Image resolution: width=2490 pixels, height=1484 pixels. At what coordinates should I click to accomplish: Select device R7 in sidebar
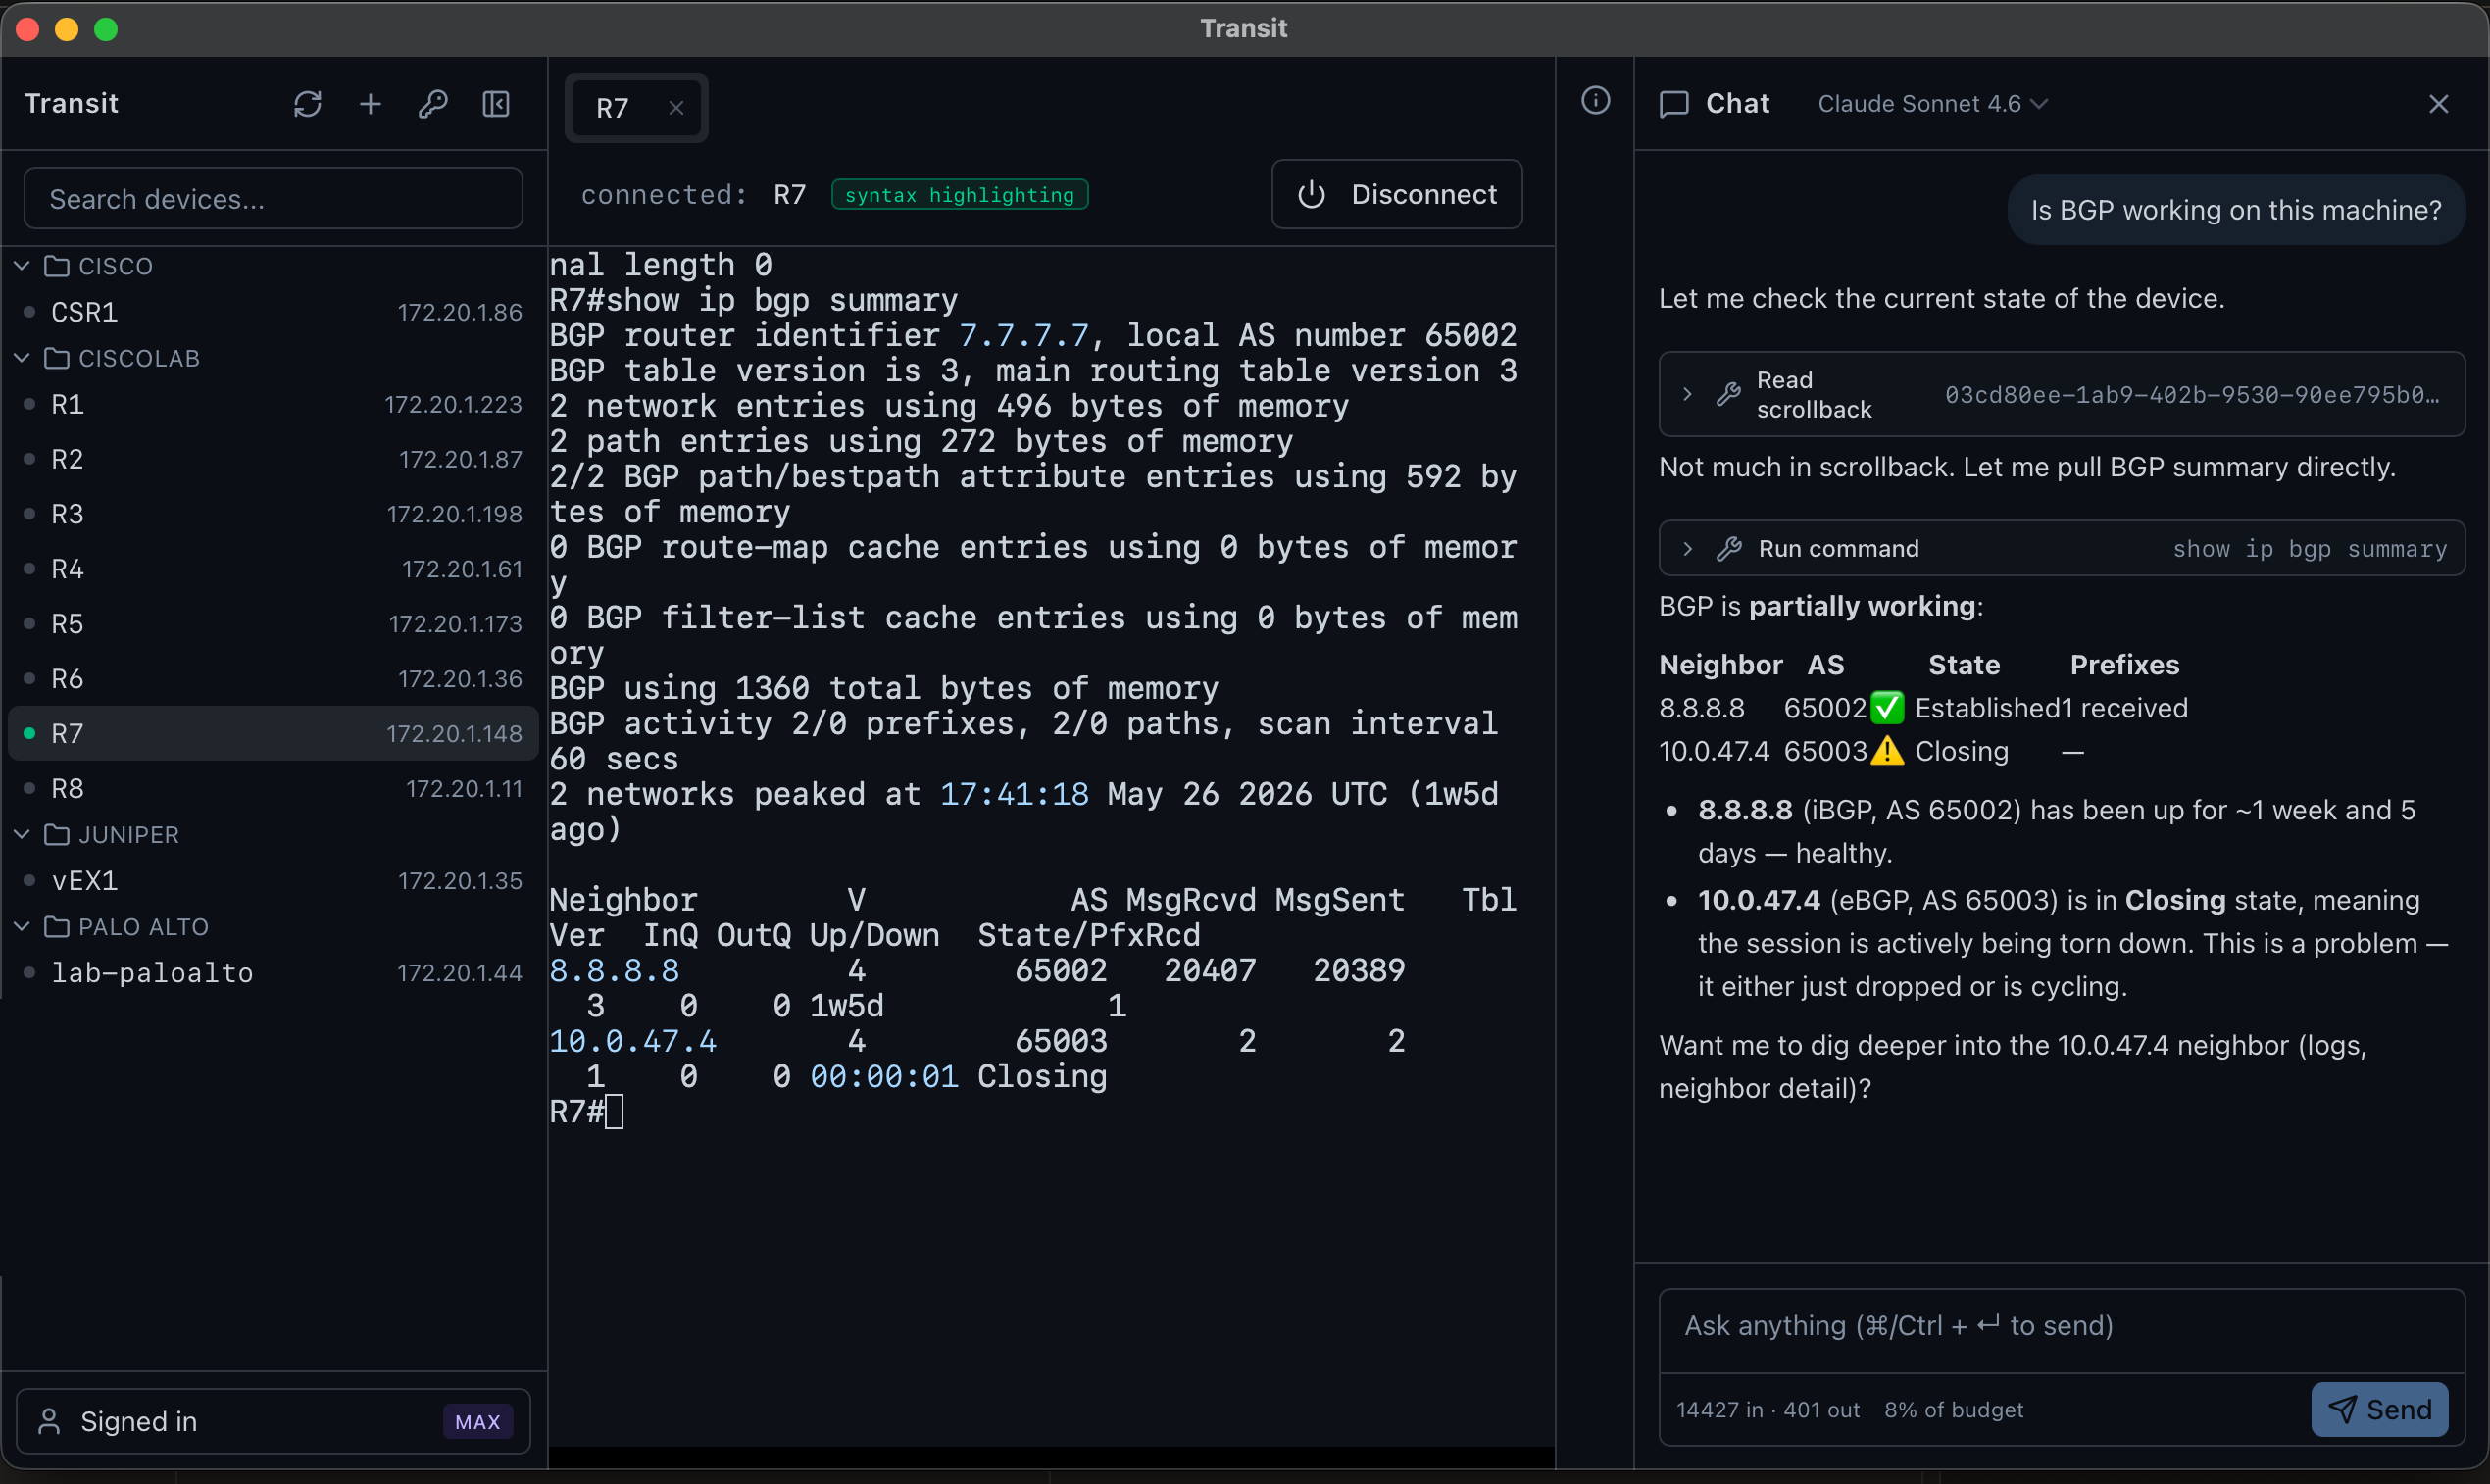(x=273, y=733)
